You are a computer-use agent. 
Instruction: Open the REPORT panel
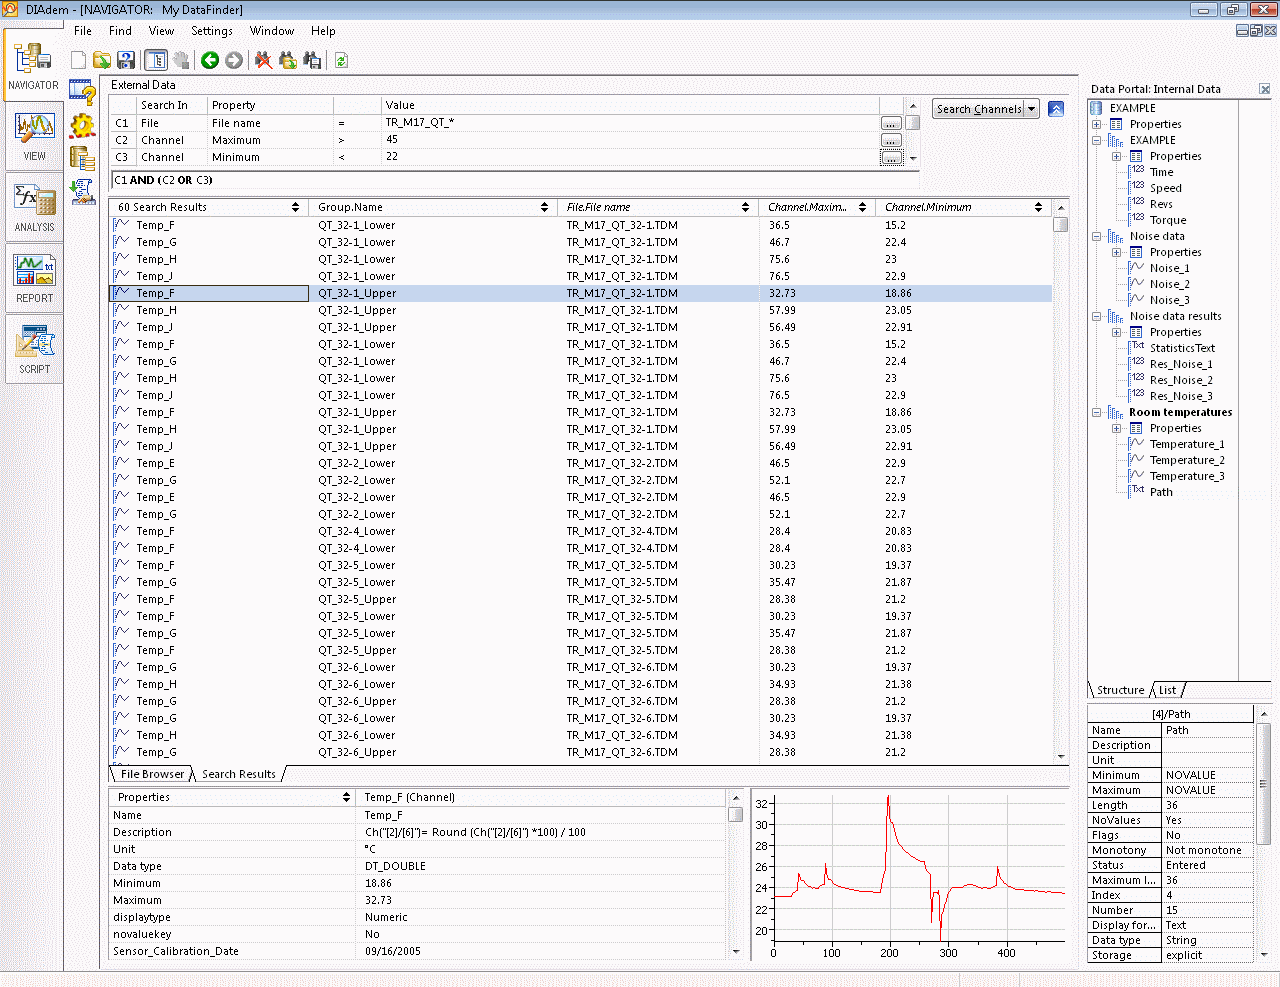[34, 279]
